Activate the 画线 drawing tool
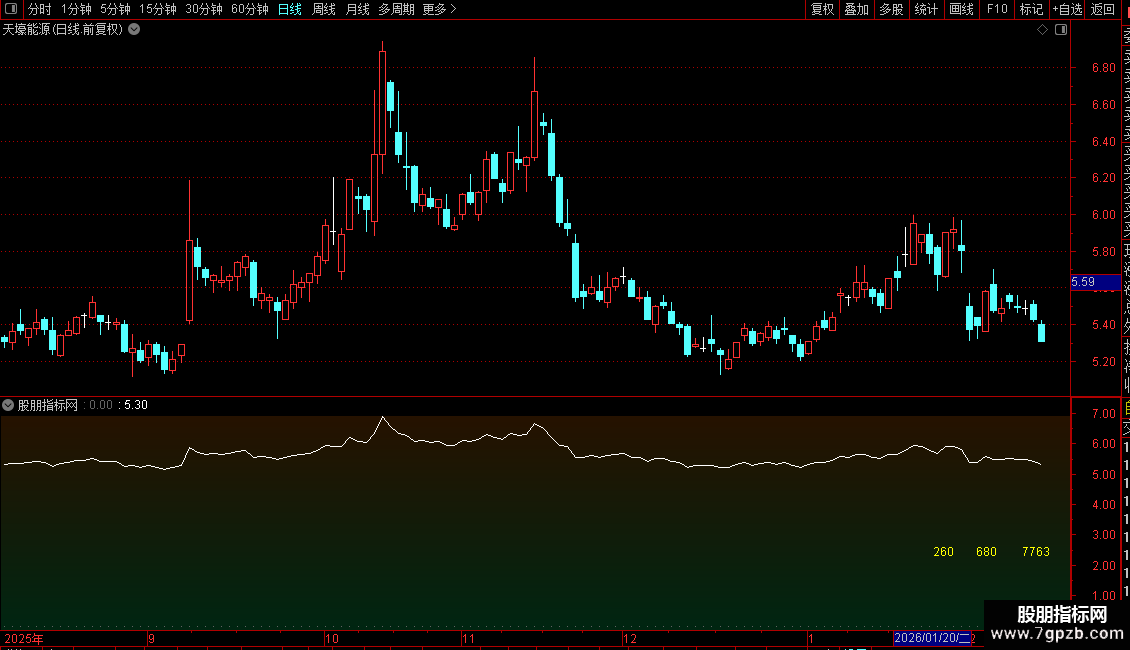The width and height of the screenshot is (1130, 650). click(x=961, y=9)
